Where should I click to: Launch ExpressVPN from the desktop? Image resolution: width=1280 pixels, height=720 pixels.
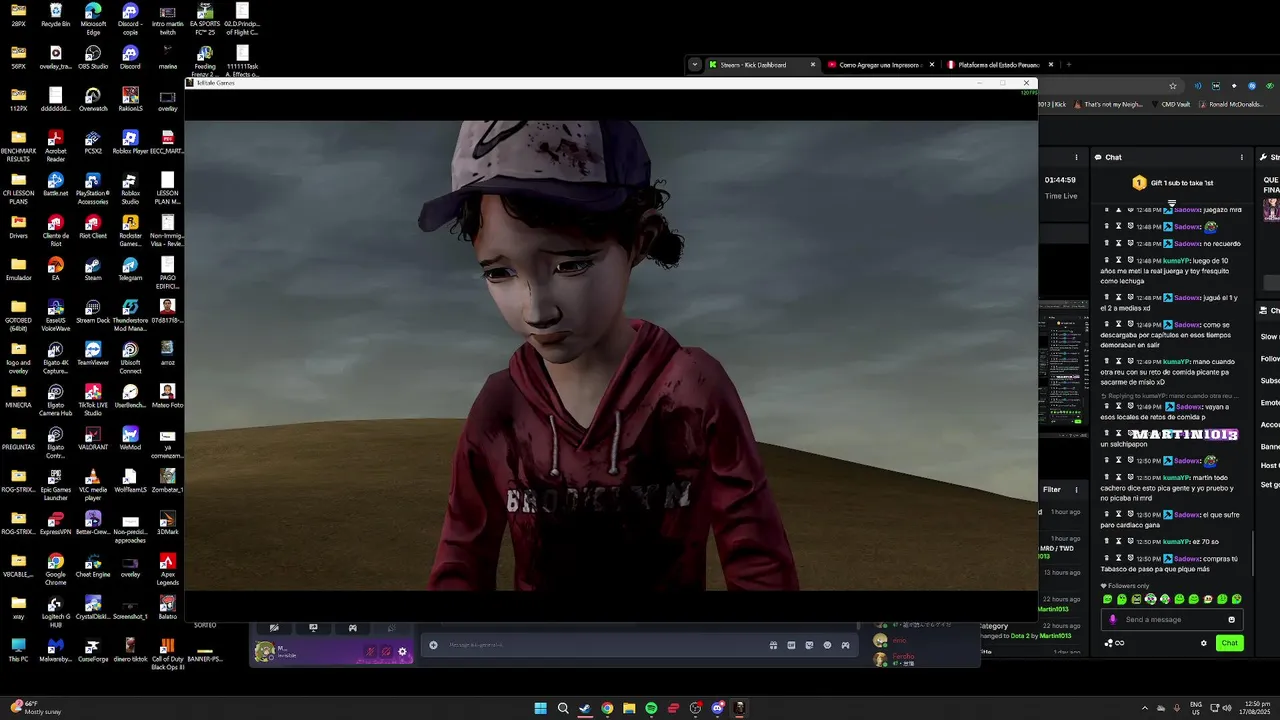tap(56, 523)
